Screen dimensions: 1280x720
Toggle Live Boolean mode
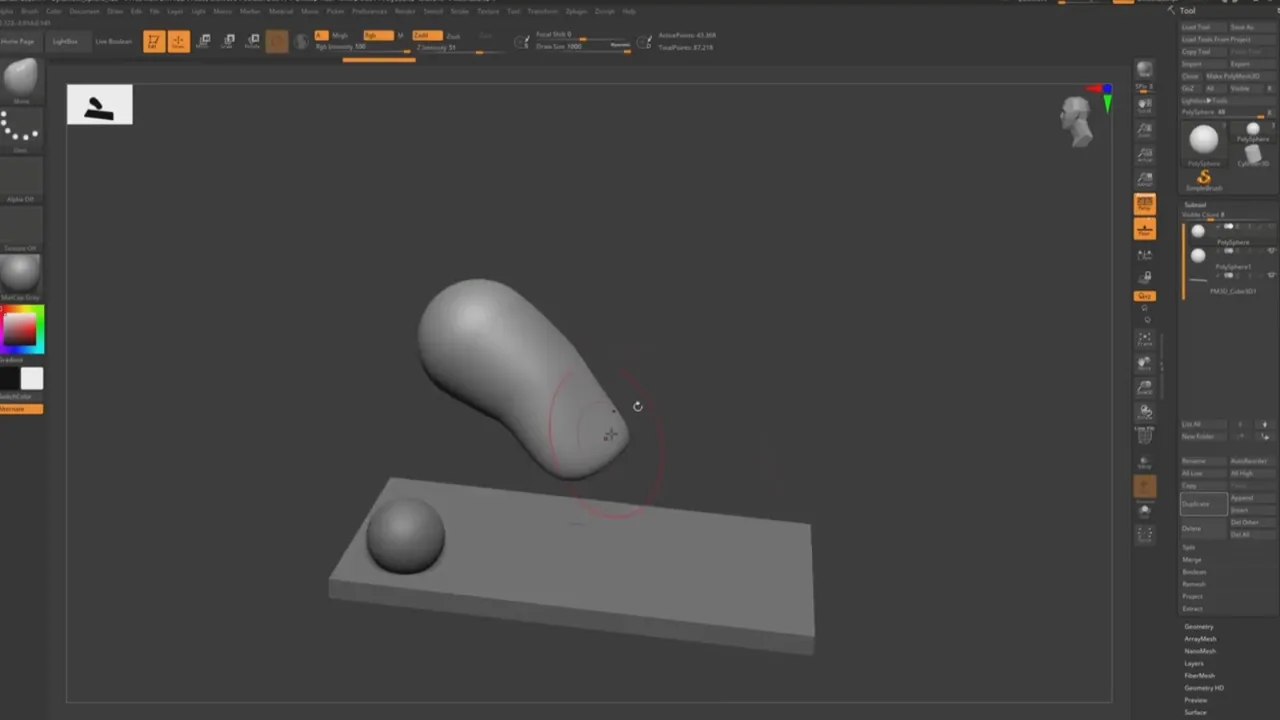point(112,41)
